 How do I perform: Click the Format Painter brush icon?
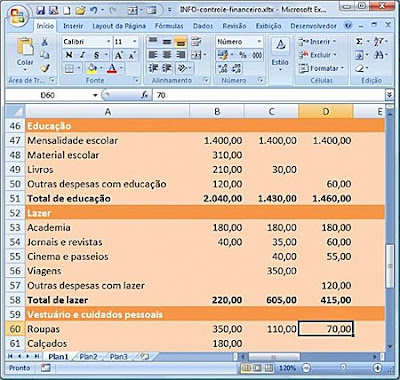[x=45, y=68]
